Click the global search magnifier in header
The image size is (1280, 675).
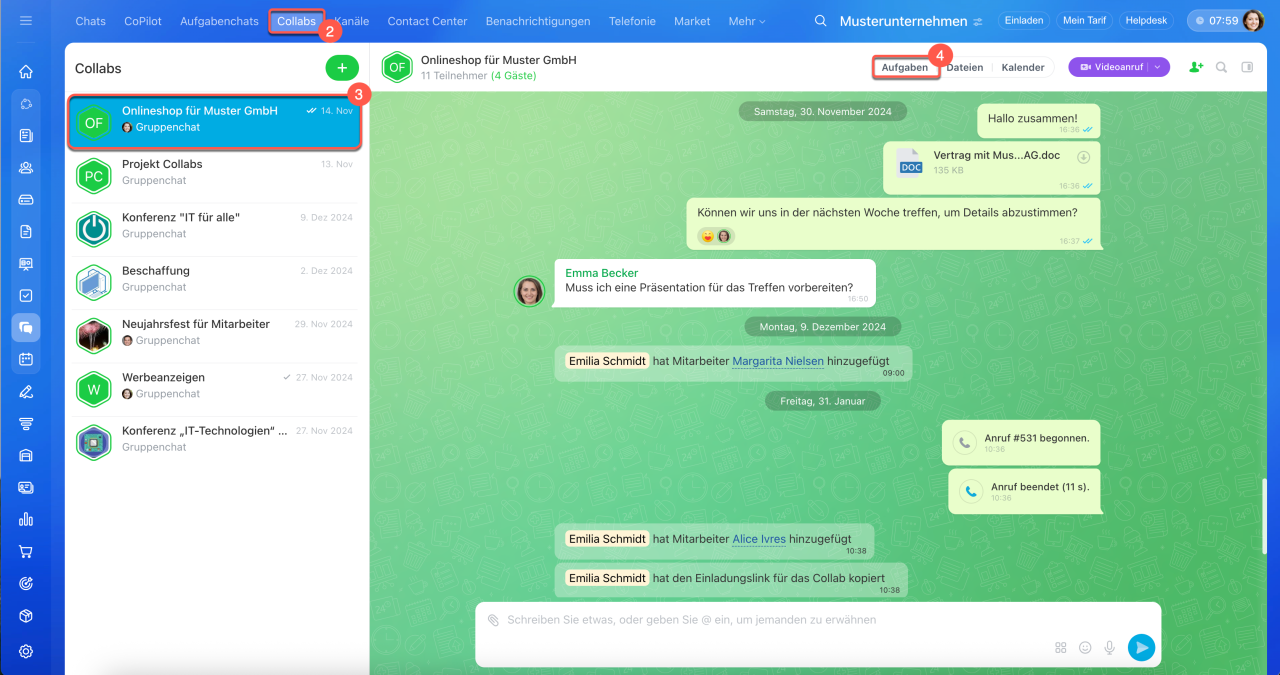tap(821, 21)
